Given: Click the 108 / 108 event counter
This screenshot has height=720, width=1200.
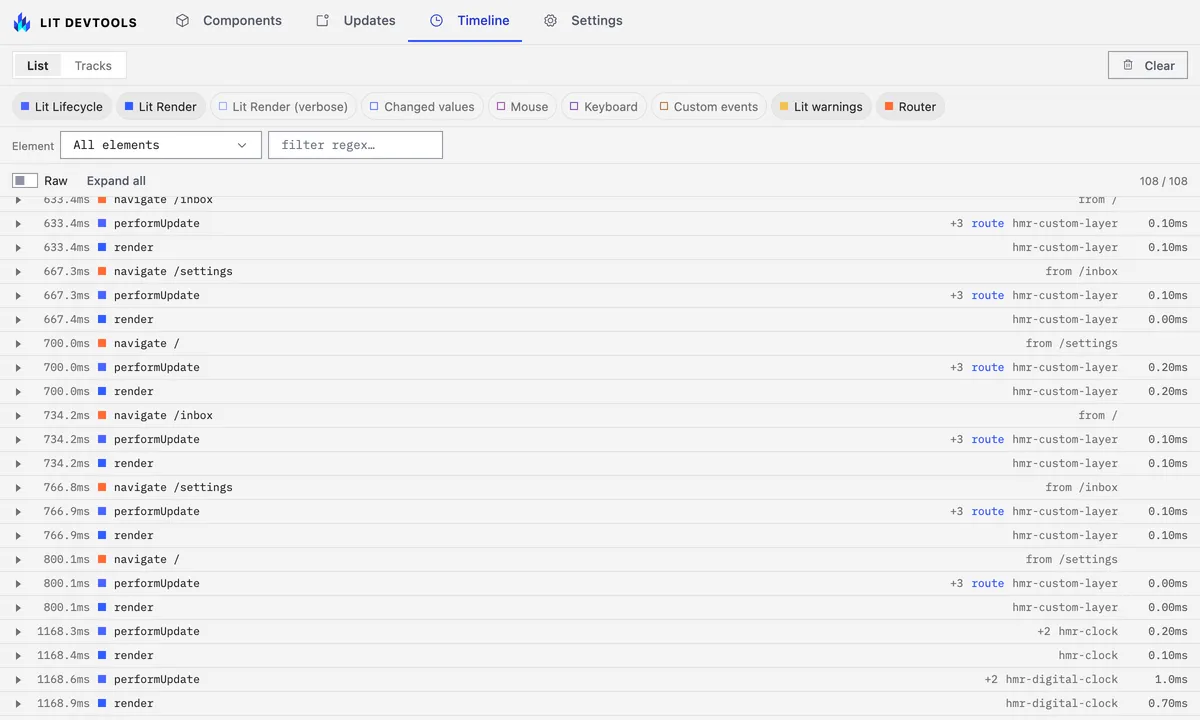Looking at the screenshot, I should [1164, 181].
